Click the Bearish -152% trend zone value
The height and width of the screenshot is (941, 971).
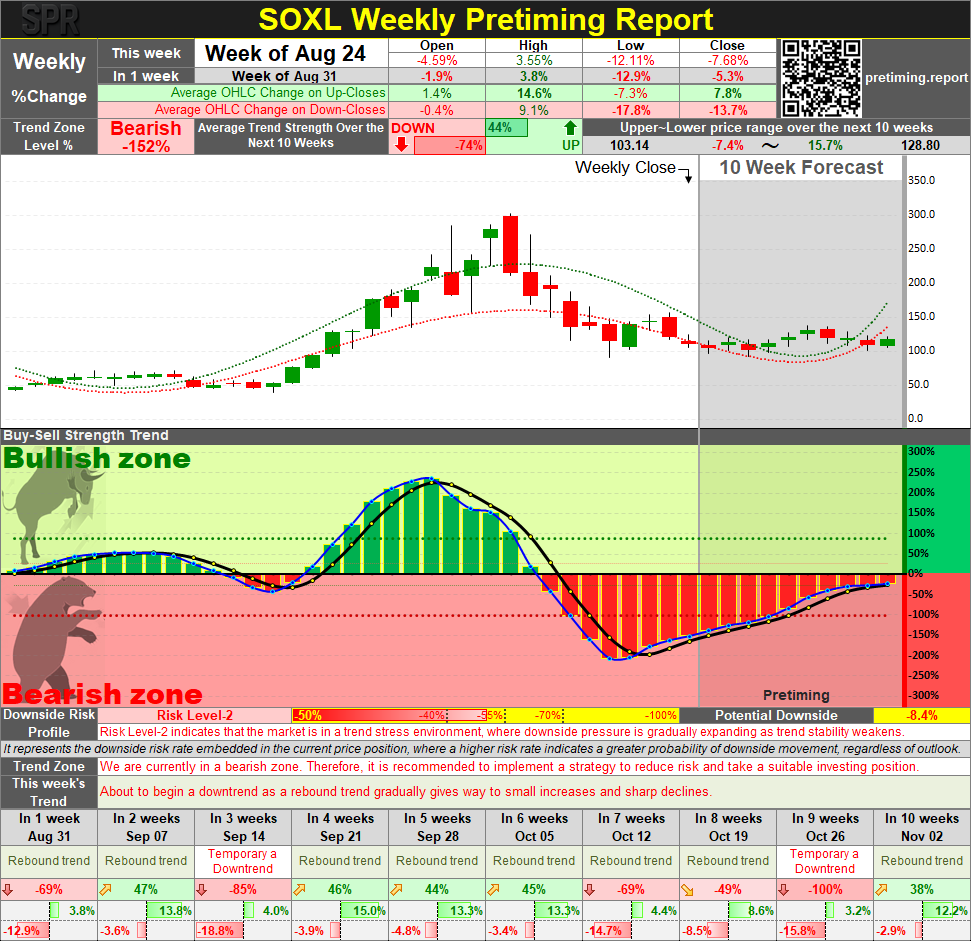tap(146, 137)
